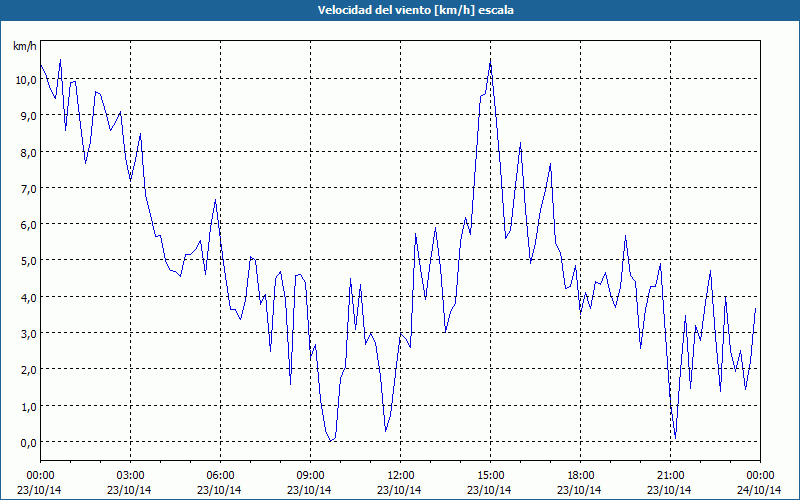Image resolution: width=800 pixels, height=500 pixels.
Task: Click the chart title 'Velocidad del viento [km/h] escala'
Action: 415,10
